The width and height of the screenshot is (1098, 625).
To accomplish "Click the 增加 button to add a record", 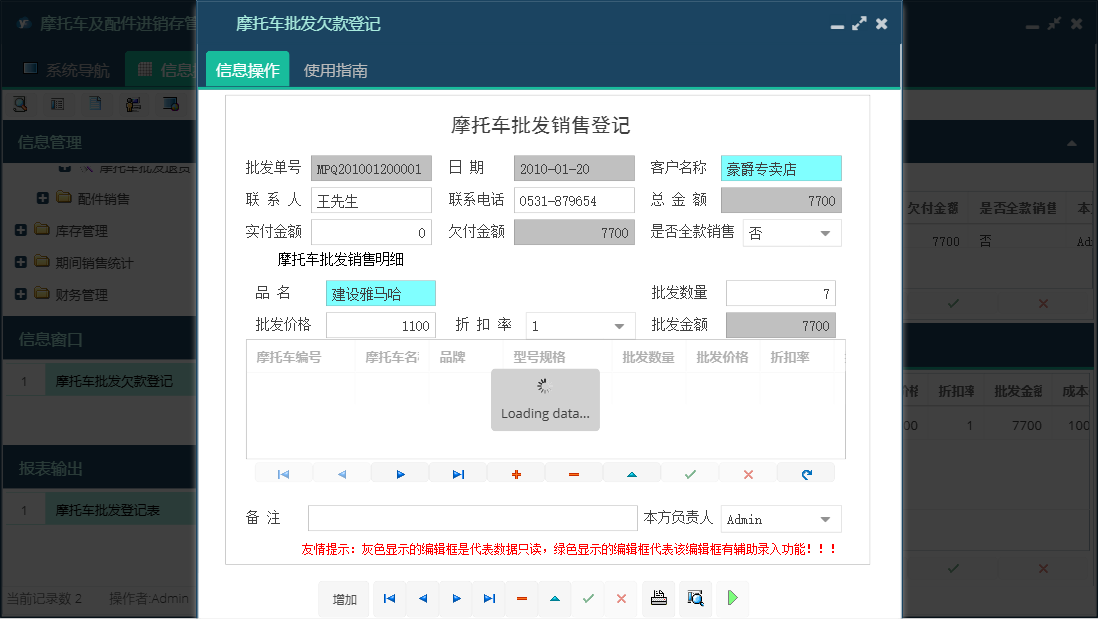I will coord(344,599).
